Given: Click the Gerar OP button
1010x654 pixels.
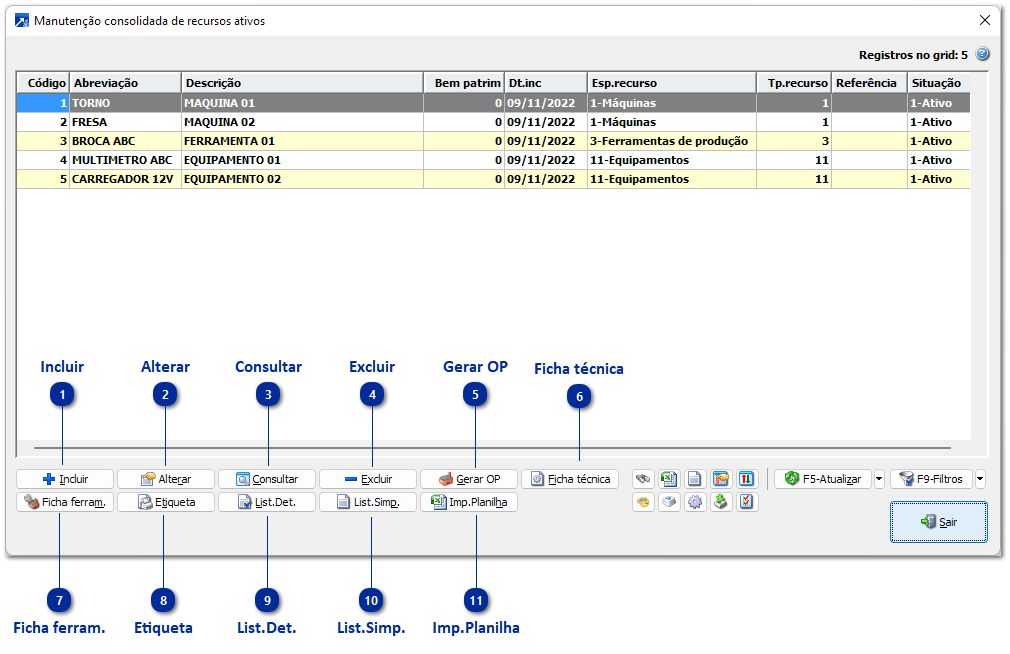Looking at the screenshot, I should [468, 479].
